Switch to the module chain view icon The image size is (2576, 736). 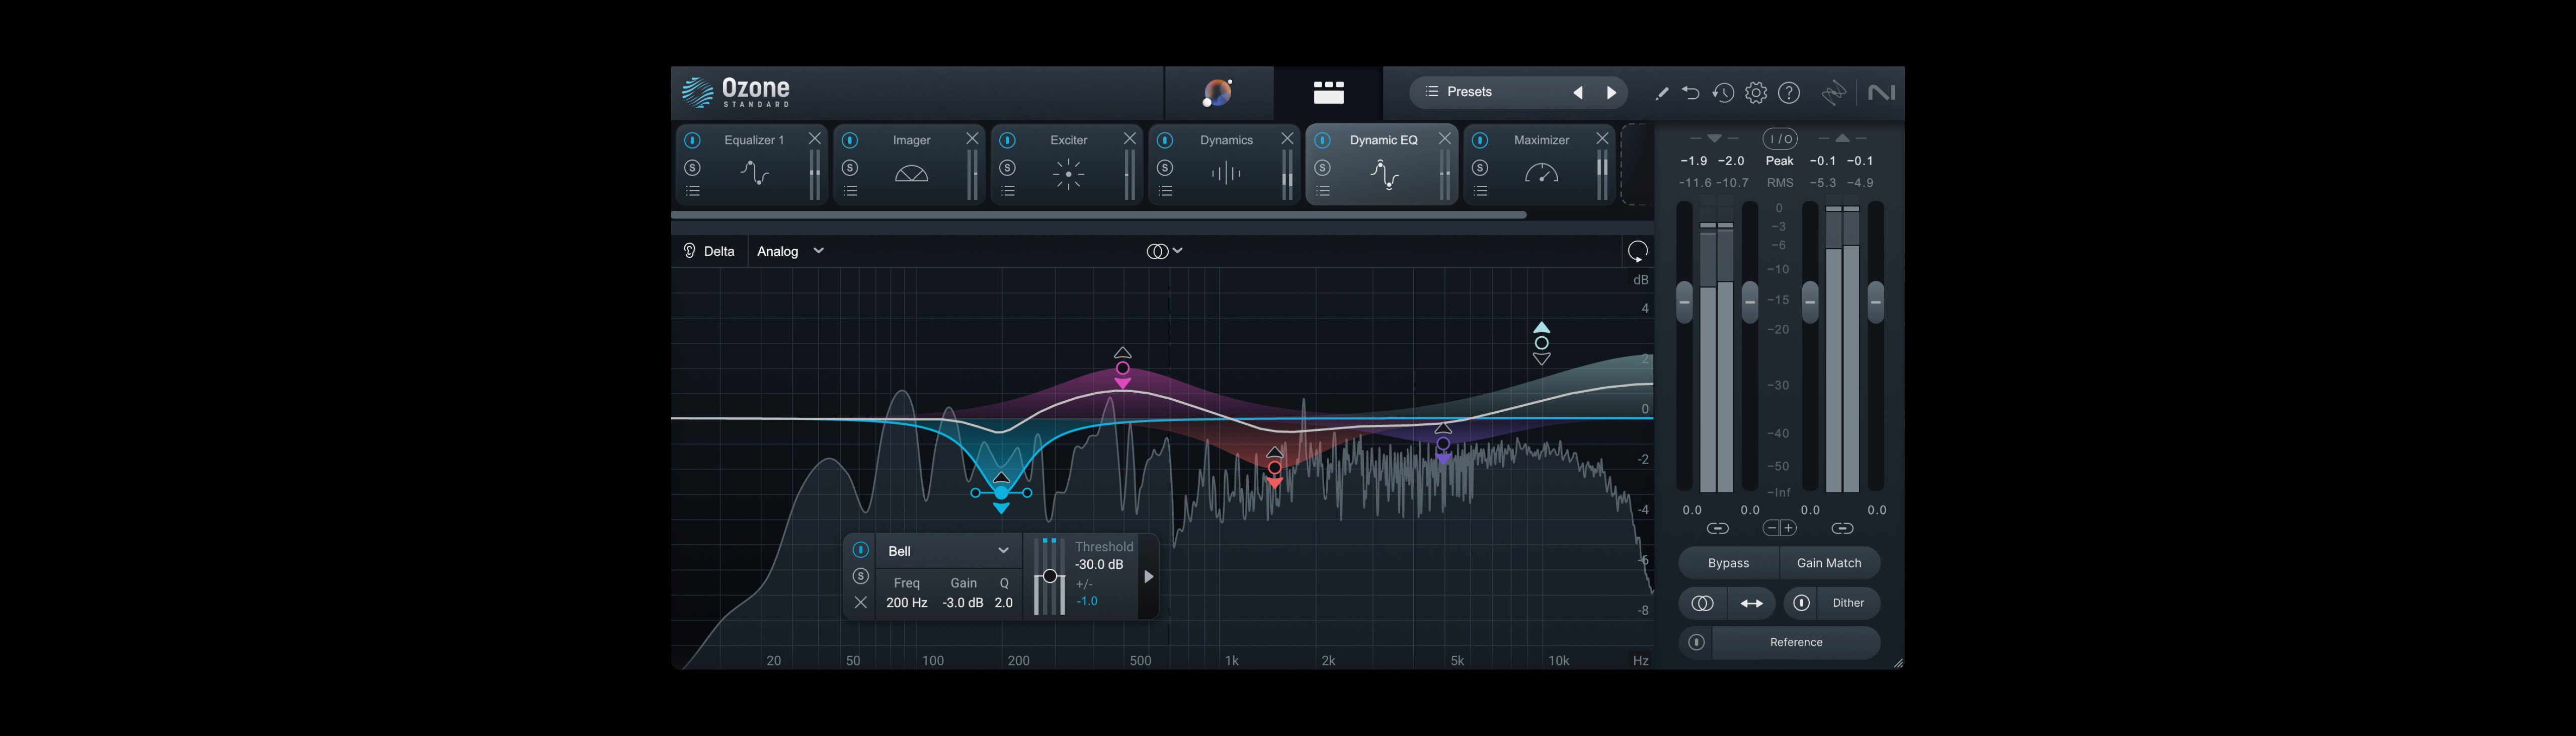coord(1328,93)
